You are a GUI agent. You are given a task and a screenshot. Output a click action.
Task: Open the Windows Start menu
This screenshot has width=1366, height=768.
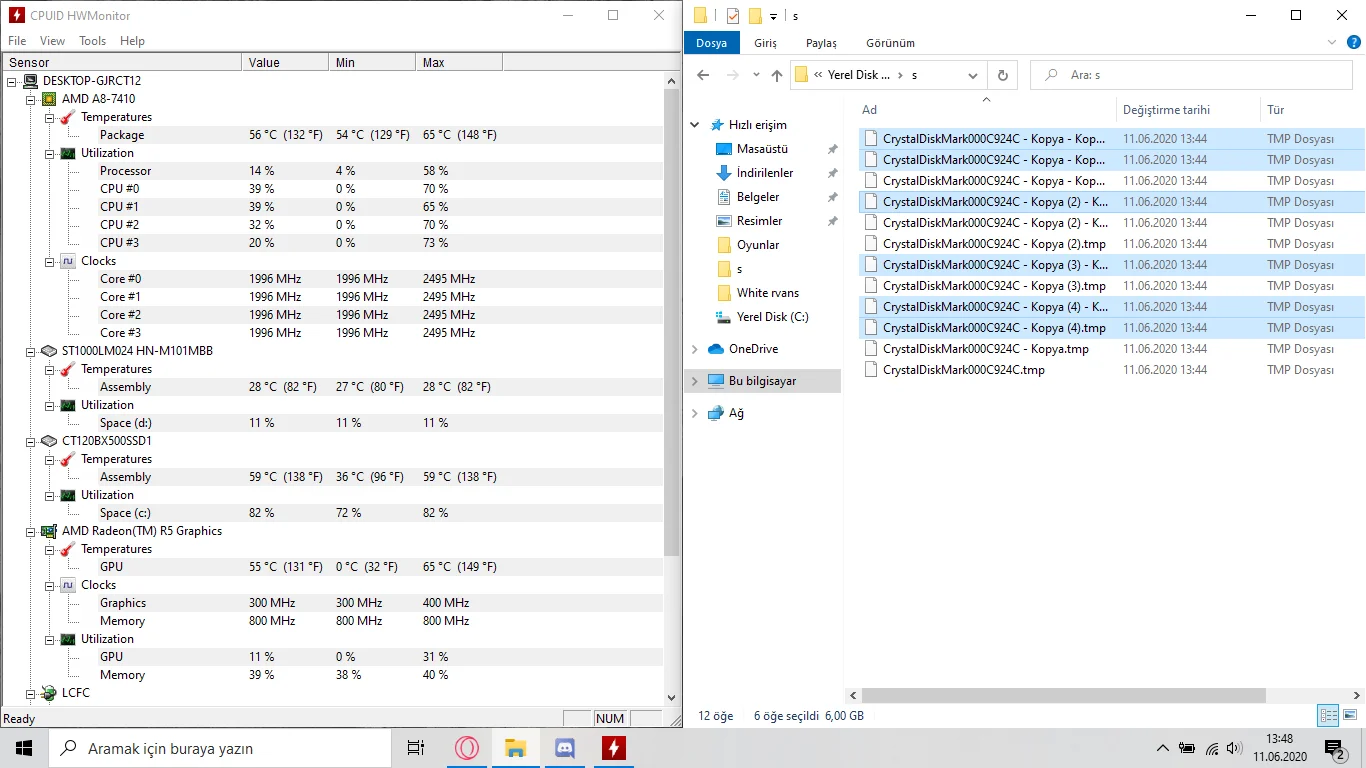point(24,748)
